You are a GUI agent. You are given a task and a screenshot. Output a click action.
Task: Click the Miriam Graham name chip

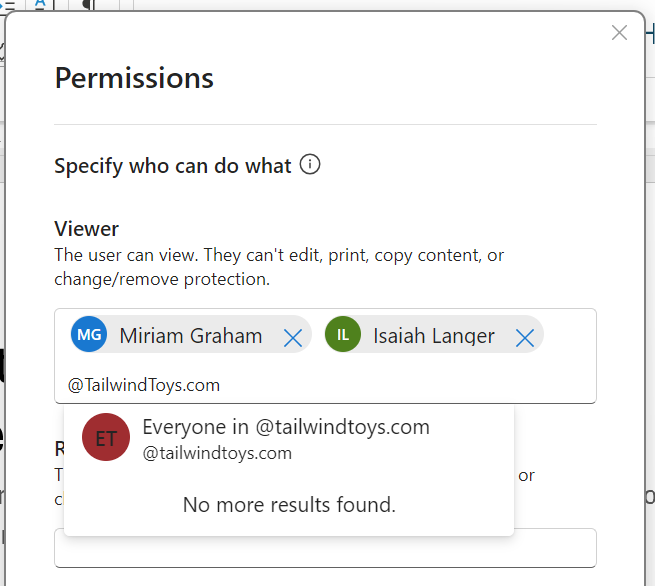pos(191,336)
